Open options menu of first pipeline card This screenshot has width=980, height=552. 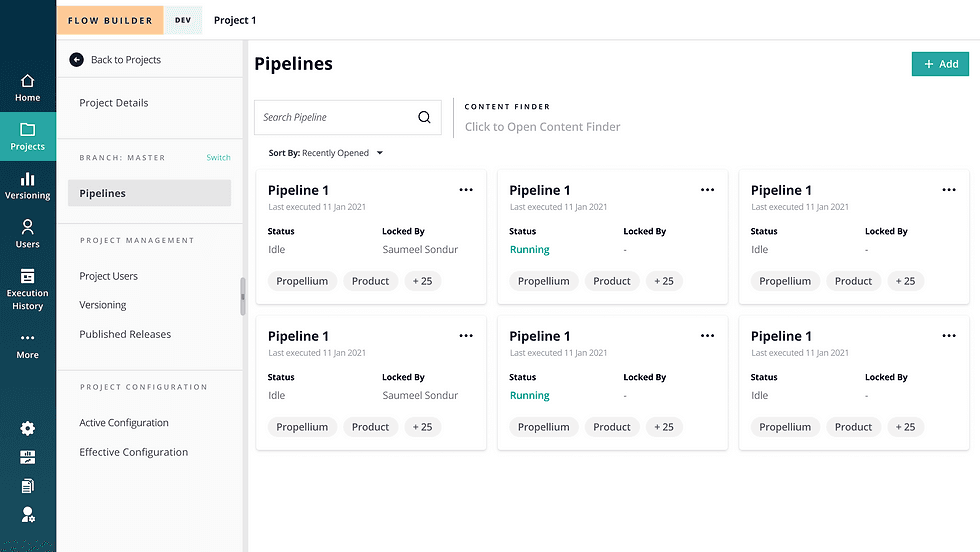pos(466,190)
